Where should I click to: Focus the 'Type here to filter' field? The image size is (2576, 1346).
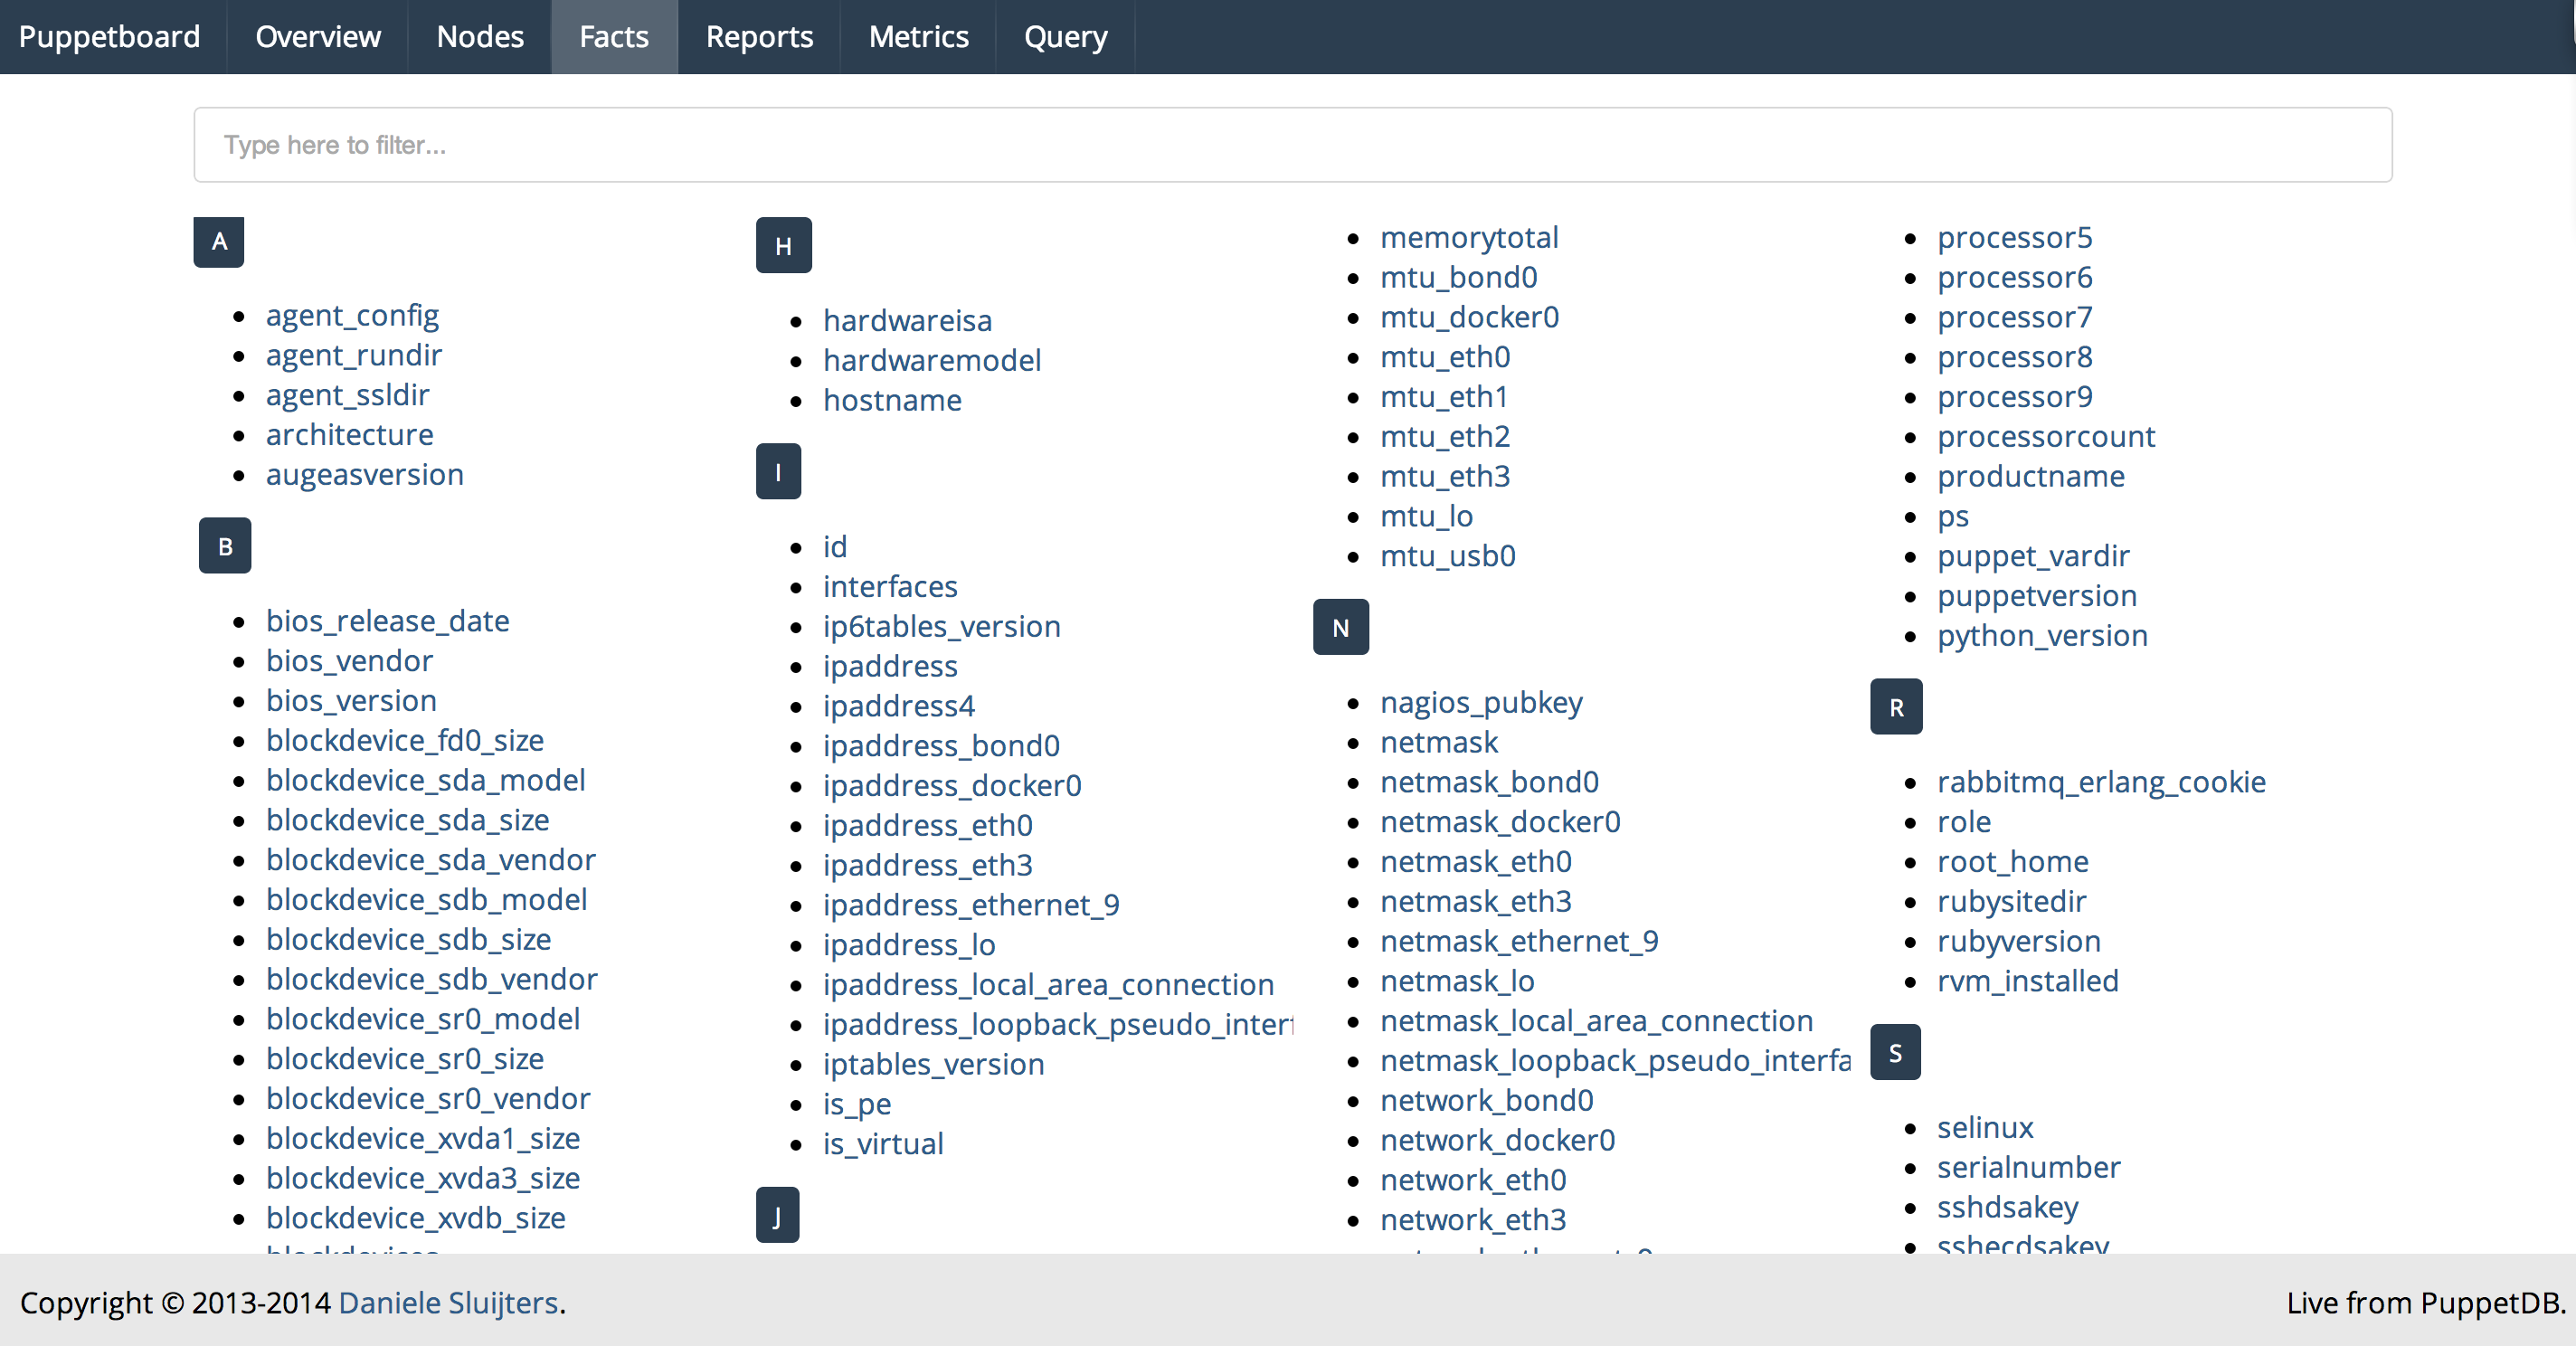1292,145
